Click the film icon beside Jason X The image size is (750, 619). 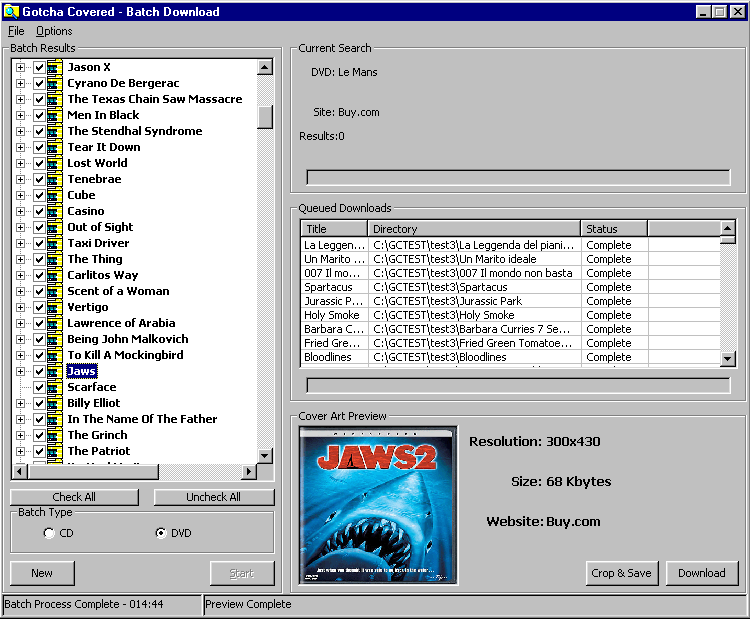point(55,67)
